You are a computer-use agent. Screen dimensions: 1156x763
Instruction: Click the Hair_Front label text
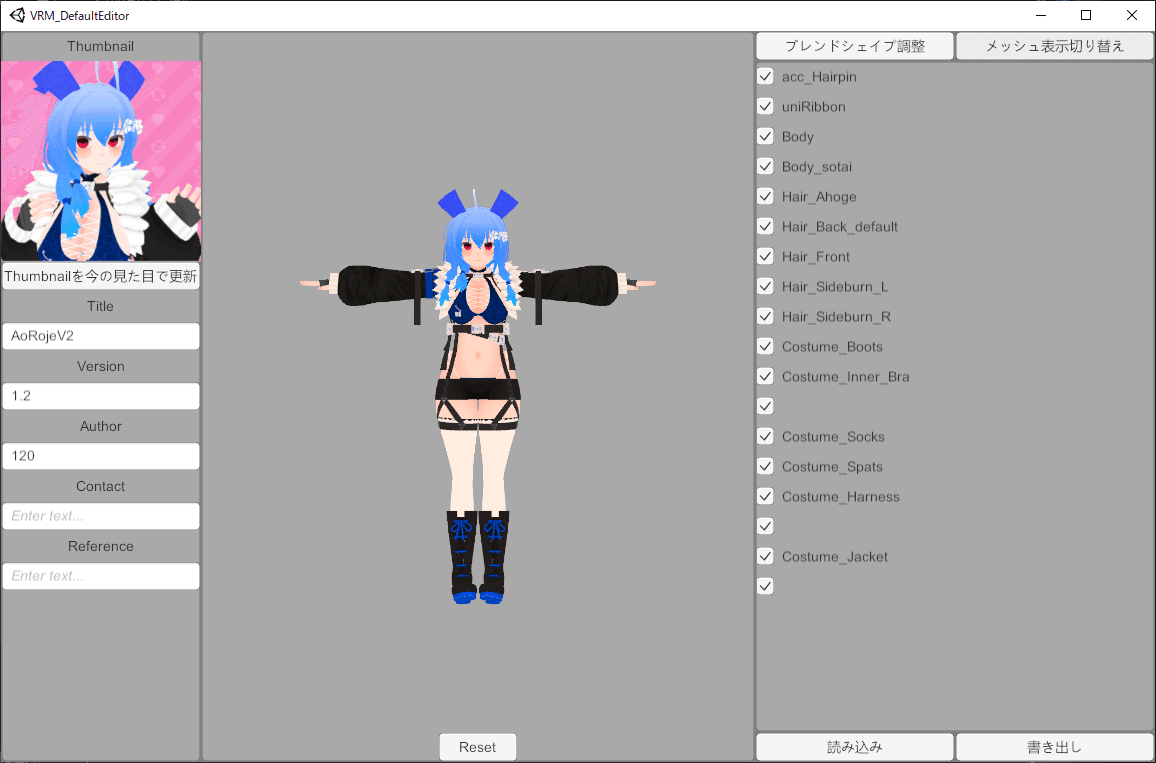pos(815,257)
